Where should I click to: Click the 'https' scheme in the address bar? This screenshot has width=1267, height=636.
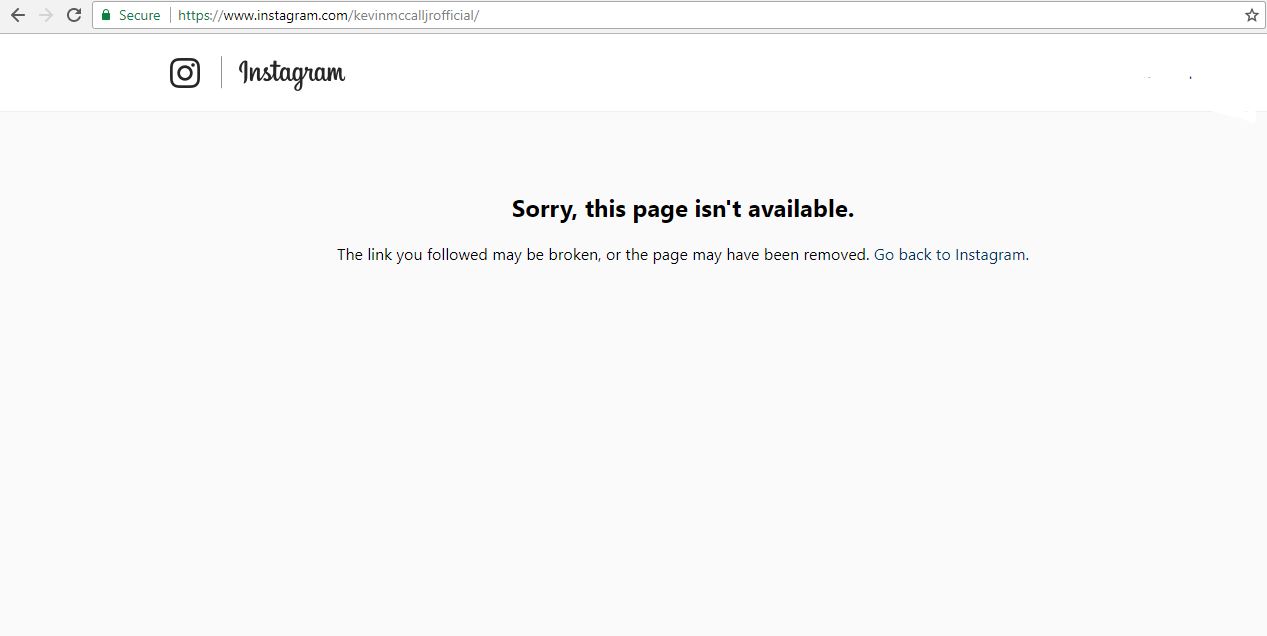point(194,15)
